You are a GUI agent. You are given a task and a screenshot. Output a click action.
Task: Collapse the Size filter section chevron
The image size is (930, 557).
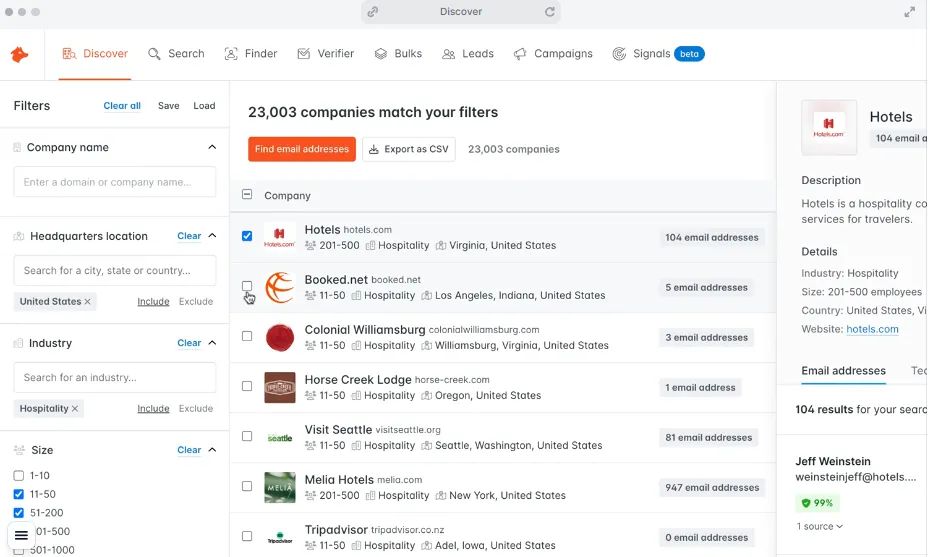(212, 450)
